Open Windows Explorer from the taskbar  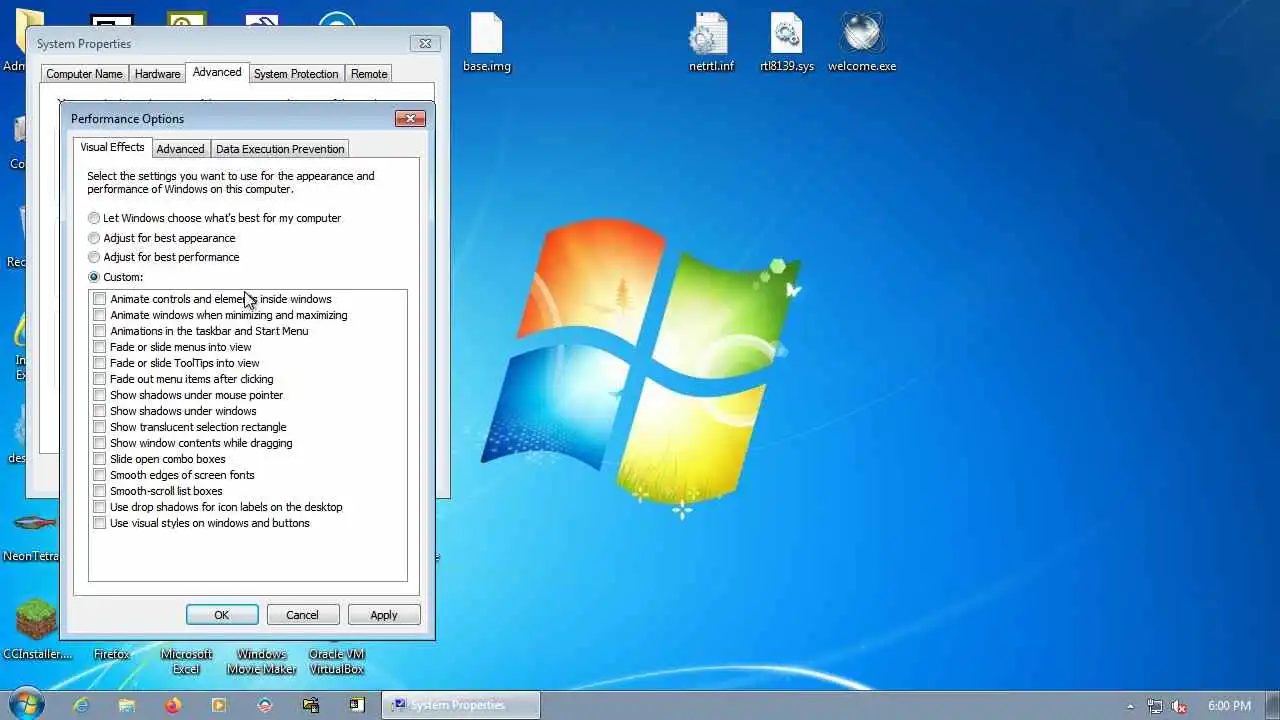tap(126, 705)
